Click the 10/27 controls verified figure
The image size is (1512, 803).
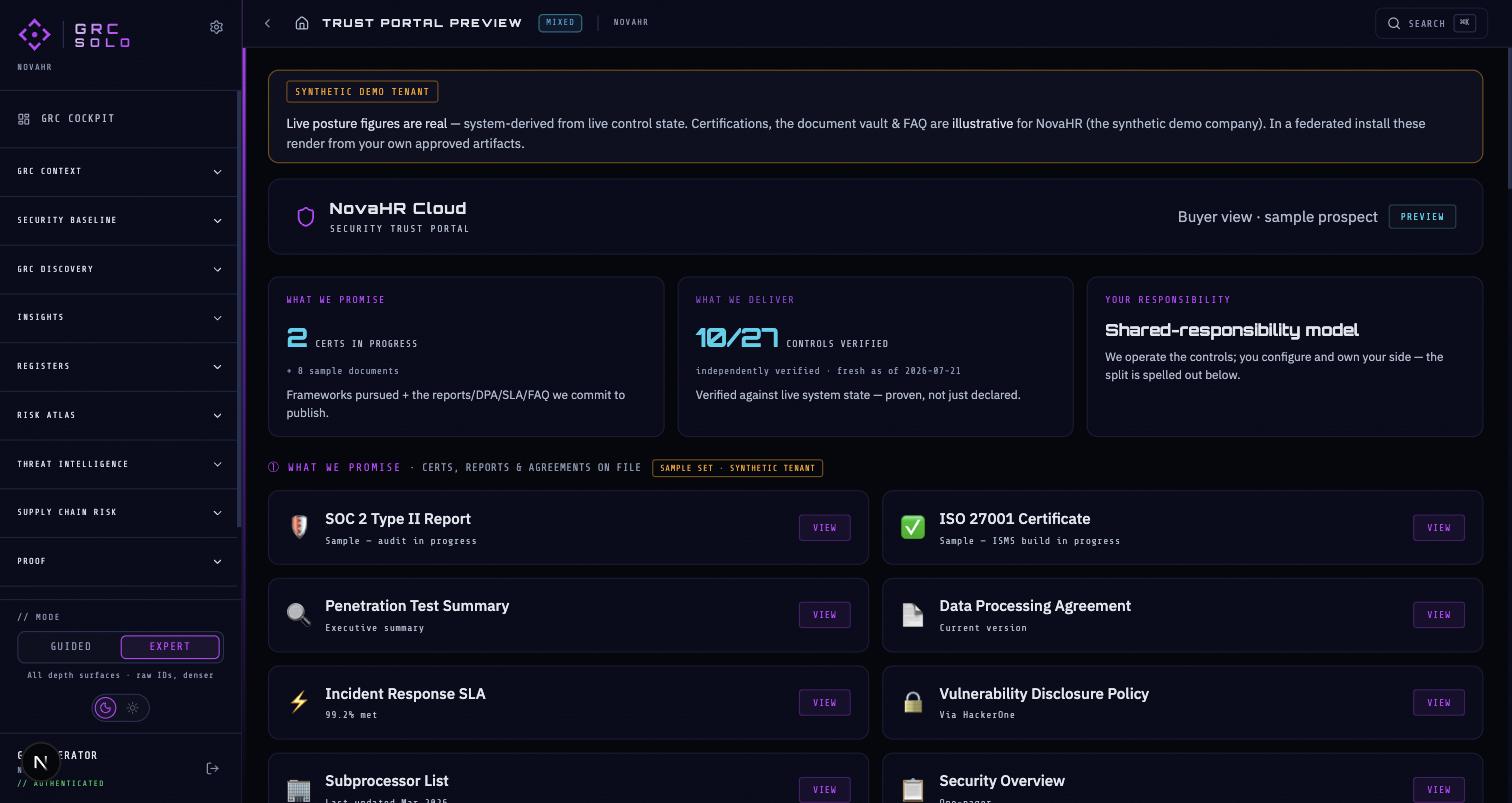[x=736, y=338]
